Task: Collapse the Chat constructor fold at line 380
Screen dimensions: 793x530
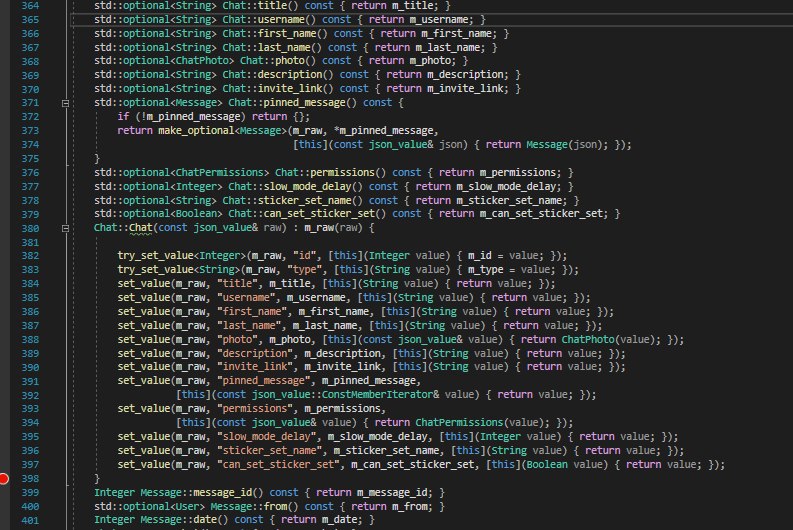Action: click(x=65, y=229)
